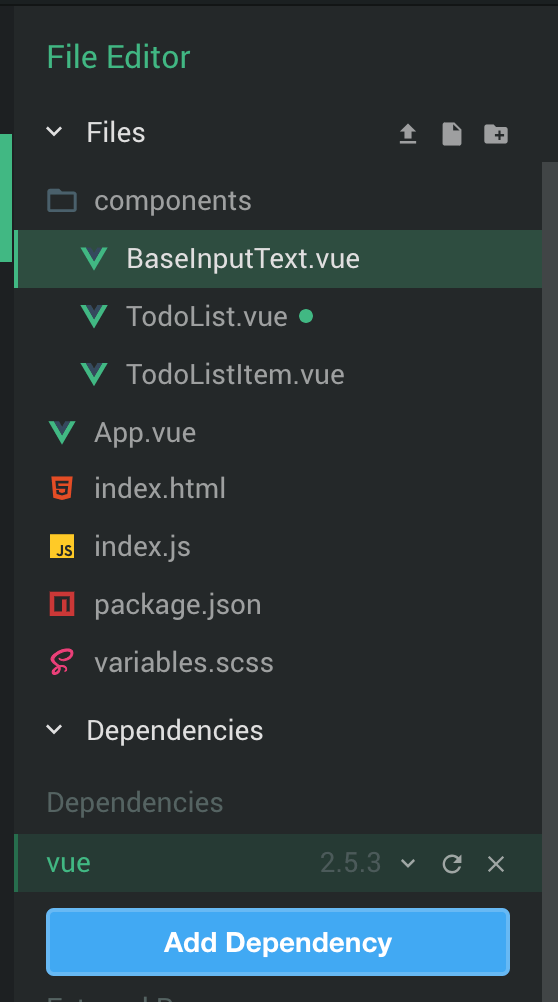Click the JS icon next to index.js

click(62, 546)
